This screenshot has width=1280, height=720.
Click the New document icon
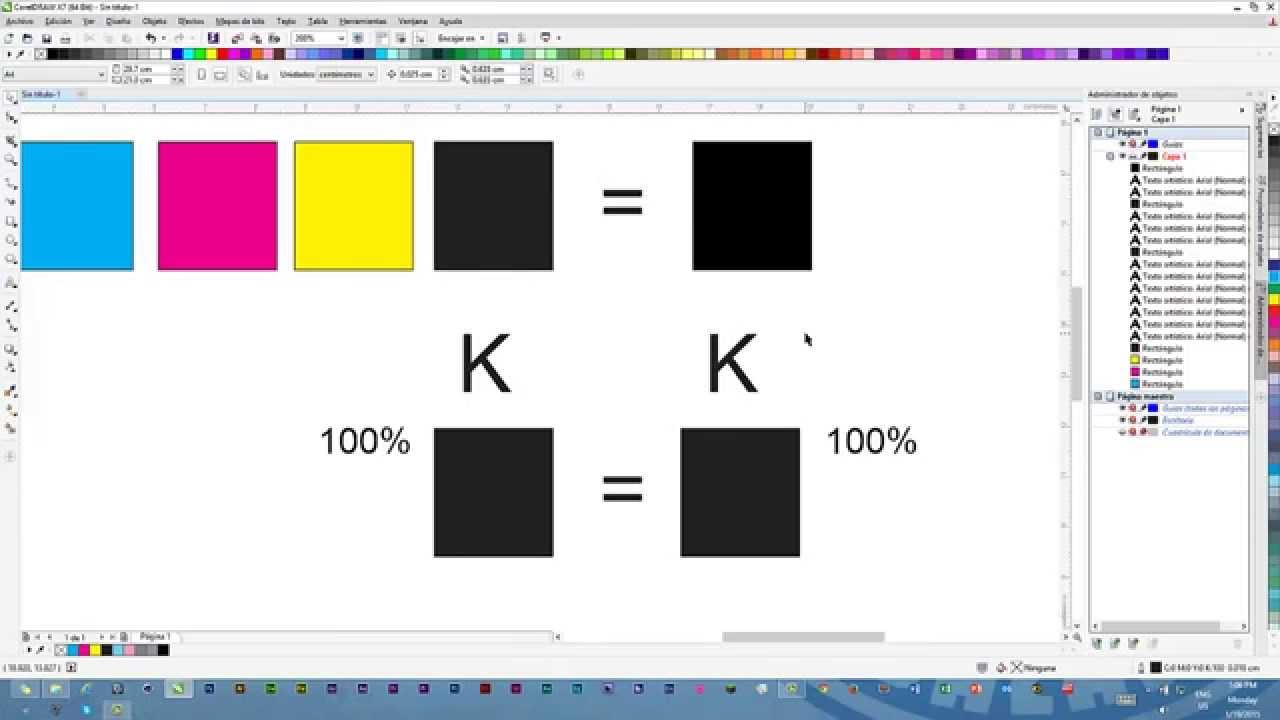click(x=10, y=38)
